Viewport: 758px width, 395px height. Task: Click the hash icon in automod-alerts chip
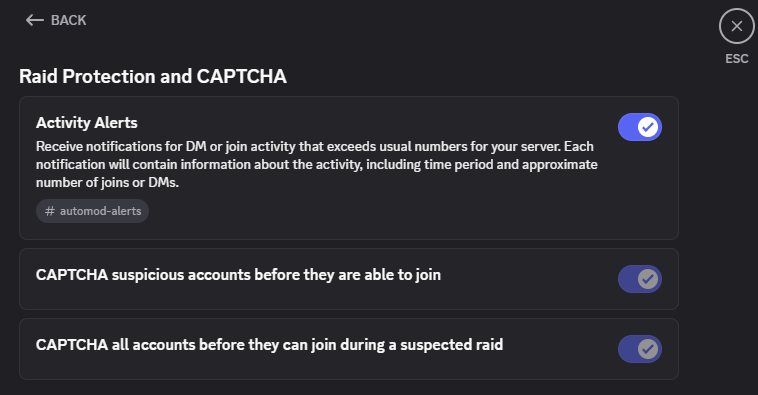click(x=50, y=211)
